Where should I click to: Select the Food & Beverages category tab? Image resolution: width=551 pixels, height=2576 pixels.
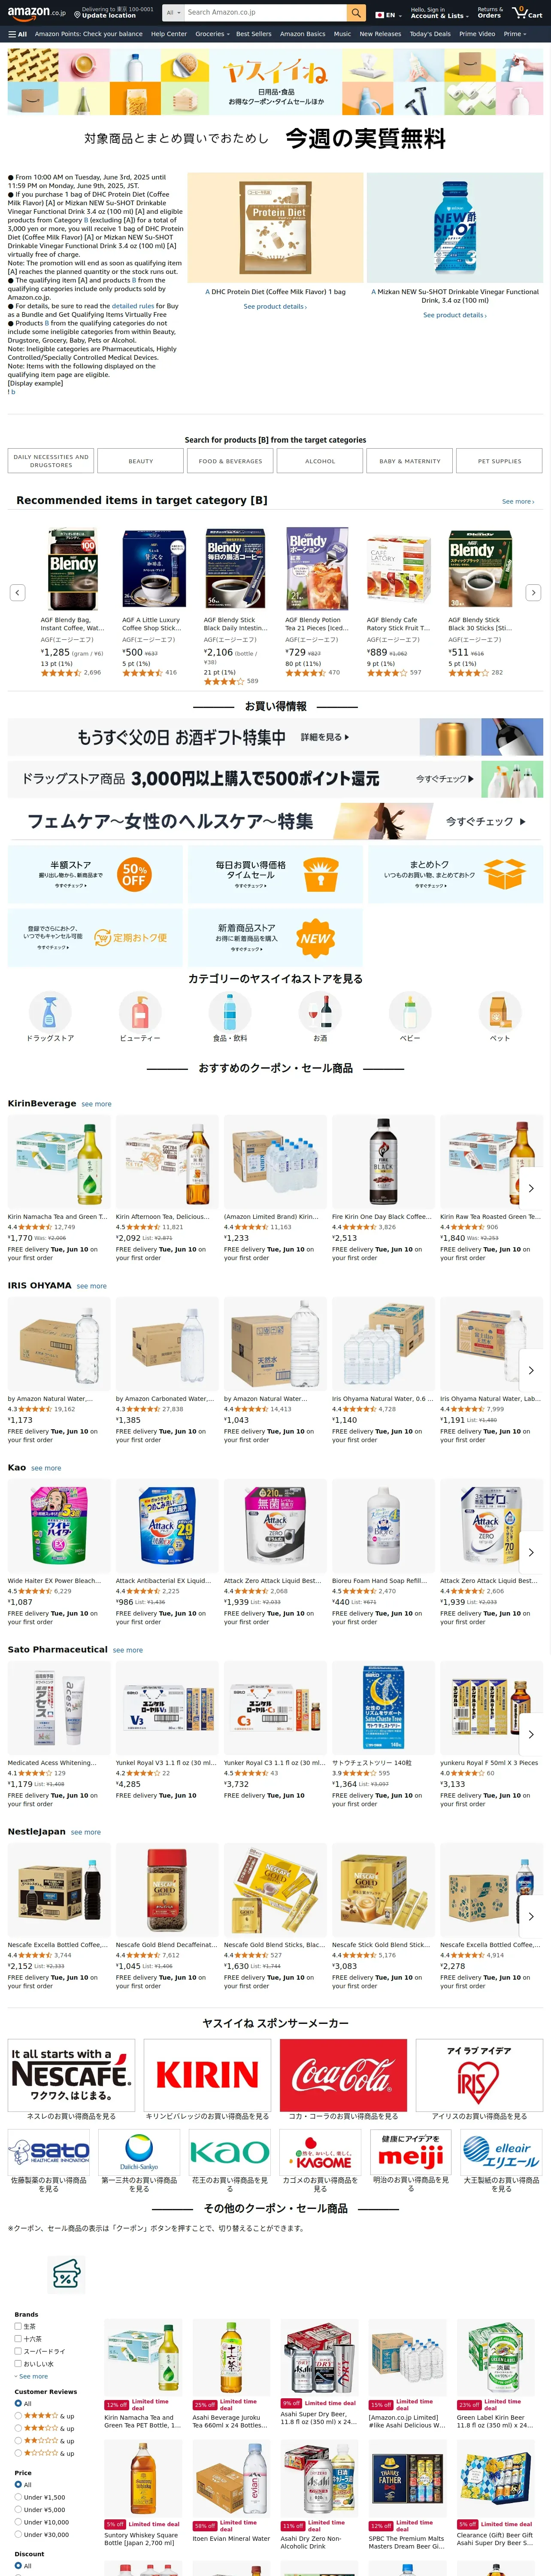coord(230,461)
